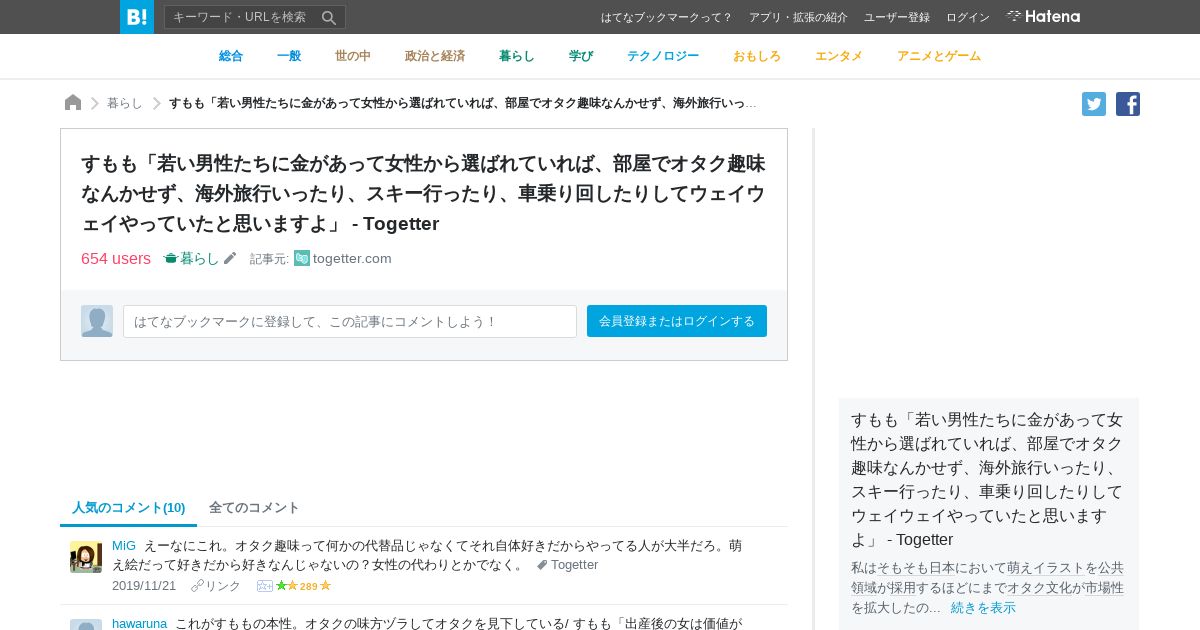
Task: Select the 一般 category
Action: point(289,56)
